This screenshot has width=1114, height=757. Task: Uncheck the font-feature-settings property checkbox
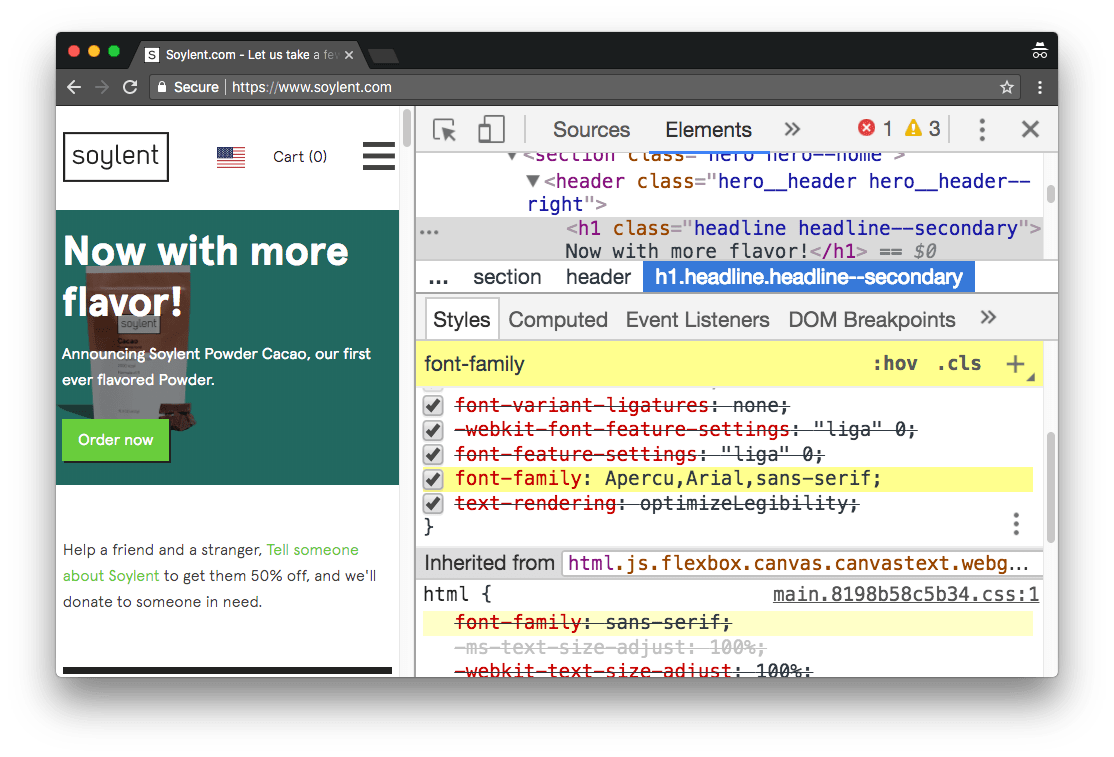(433, 454)
